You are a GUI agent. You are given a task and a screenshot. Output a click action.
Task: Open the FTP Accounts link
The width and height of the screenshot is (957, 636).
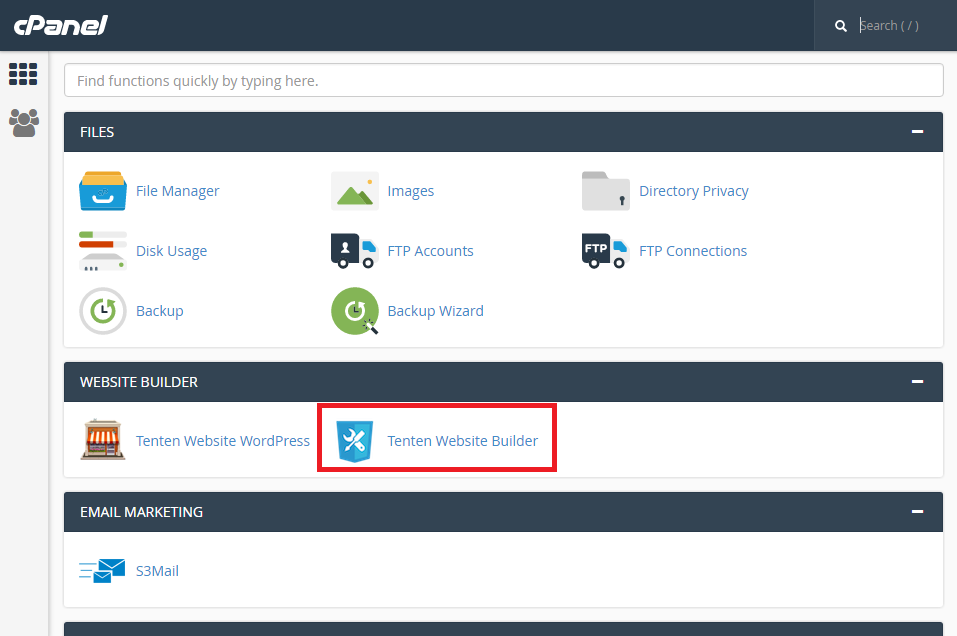[x=430, y=251]
